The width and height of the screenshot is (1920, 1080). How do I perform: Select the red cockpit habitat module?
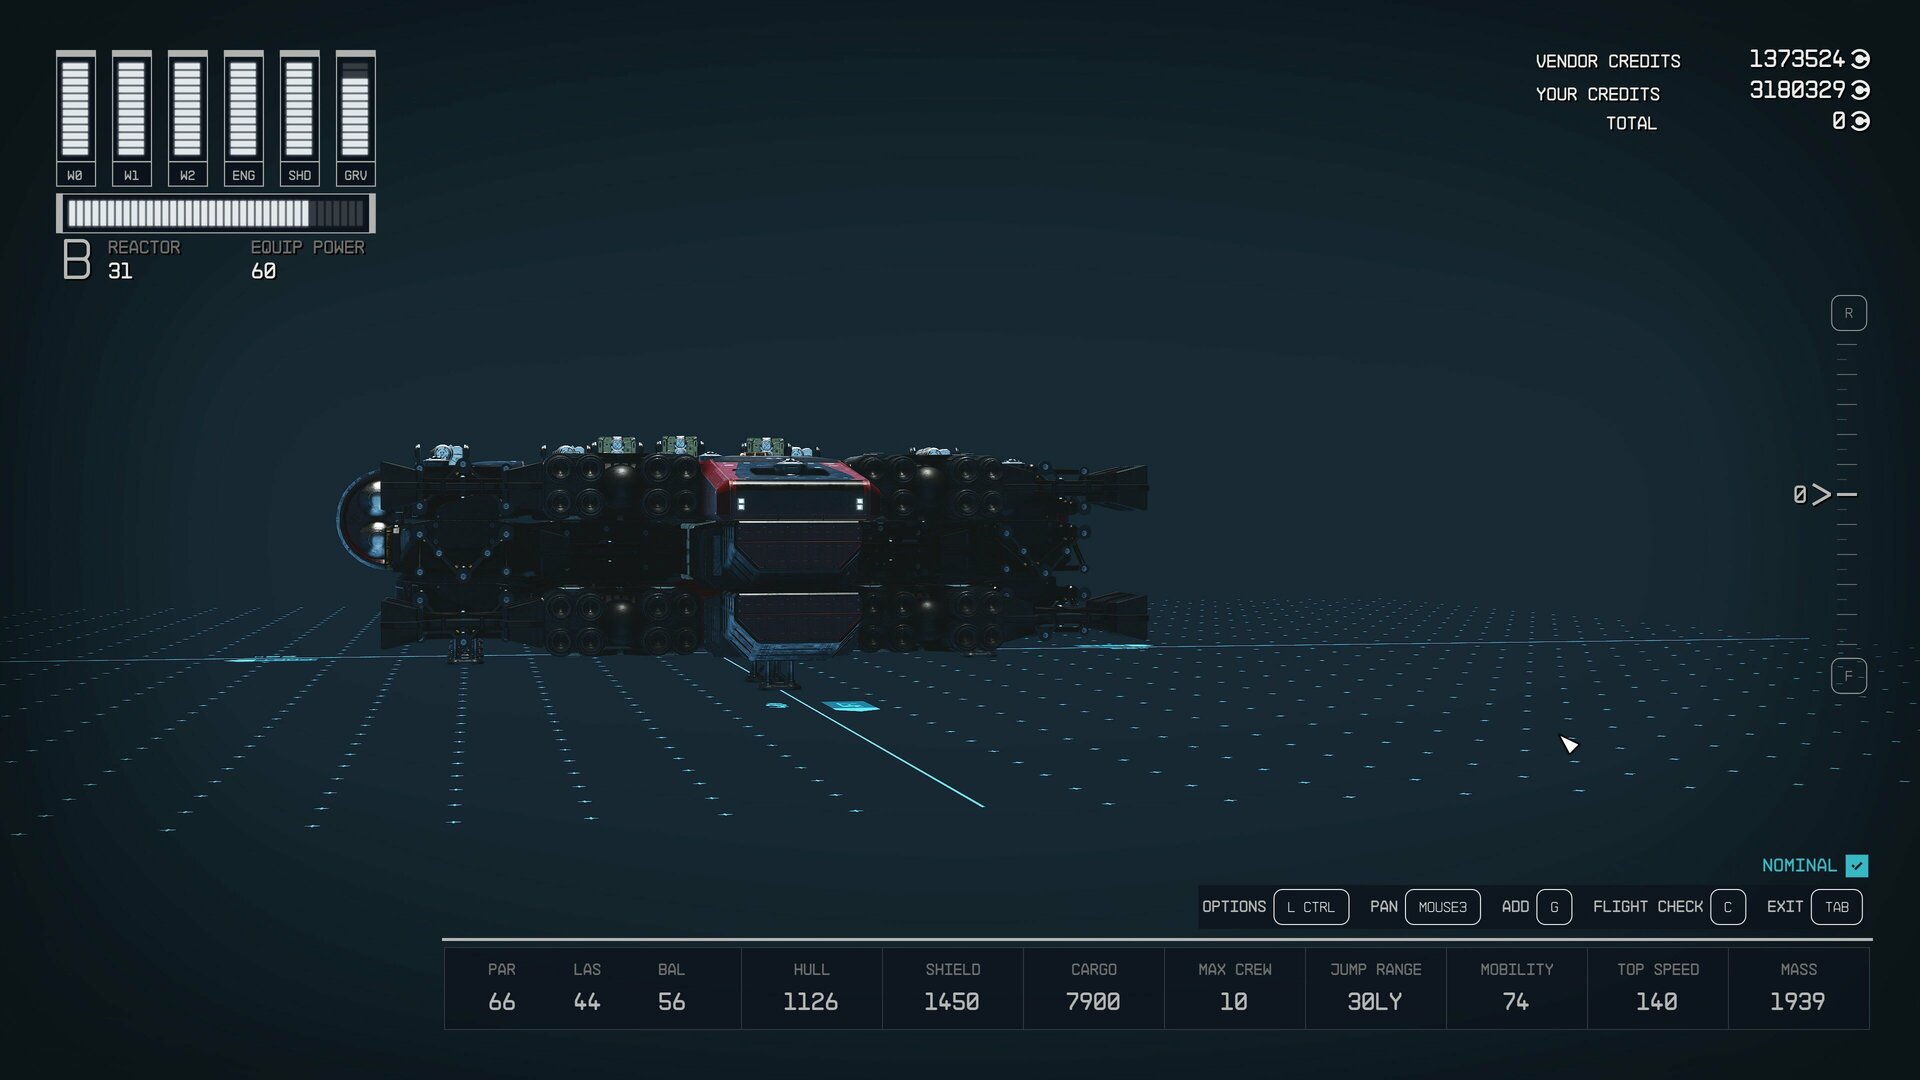790,490
